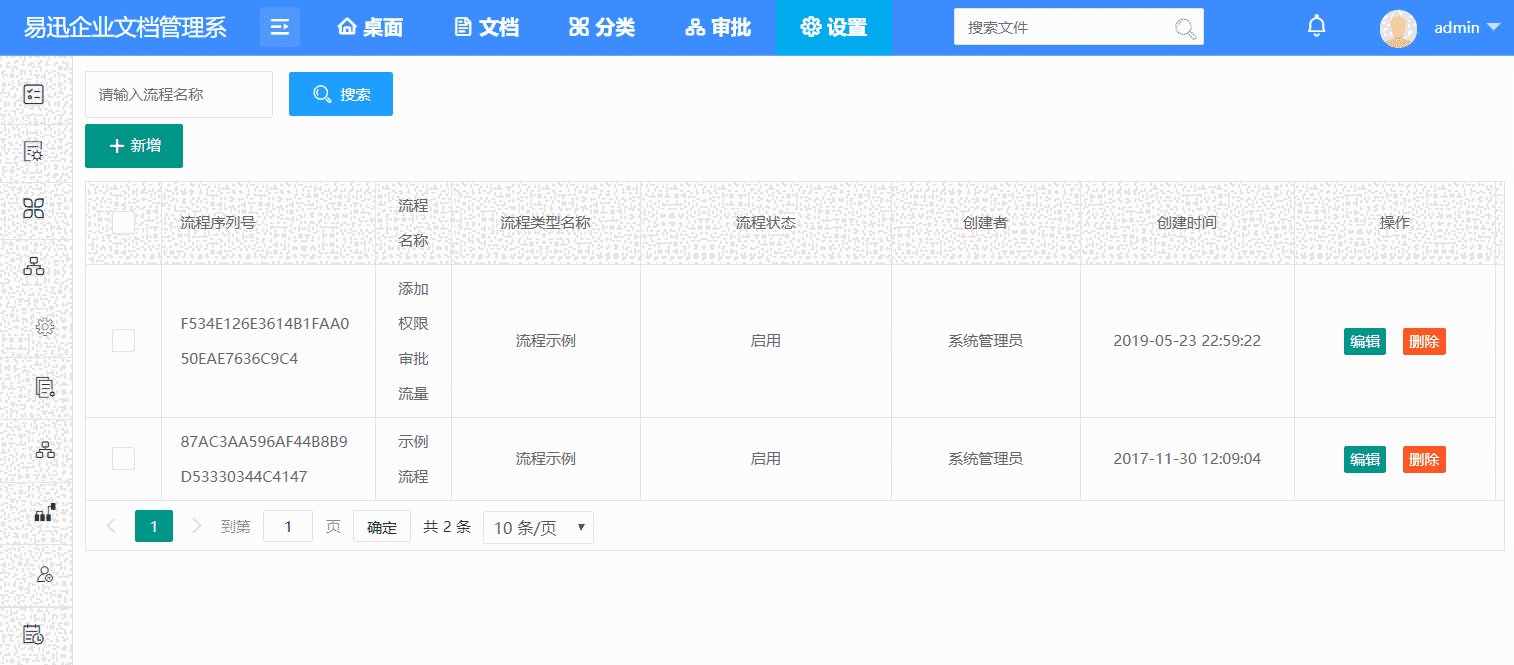The width and height of the screenshot is (1514, 665).
Task: Click the category grid icon in the sidebar
Action: tap(33, 209)
